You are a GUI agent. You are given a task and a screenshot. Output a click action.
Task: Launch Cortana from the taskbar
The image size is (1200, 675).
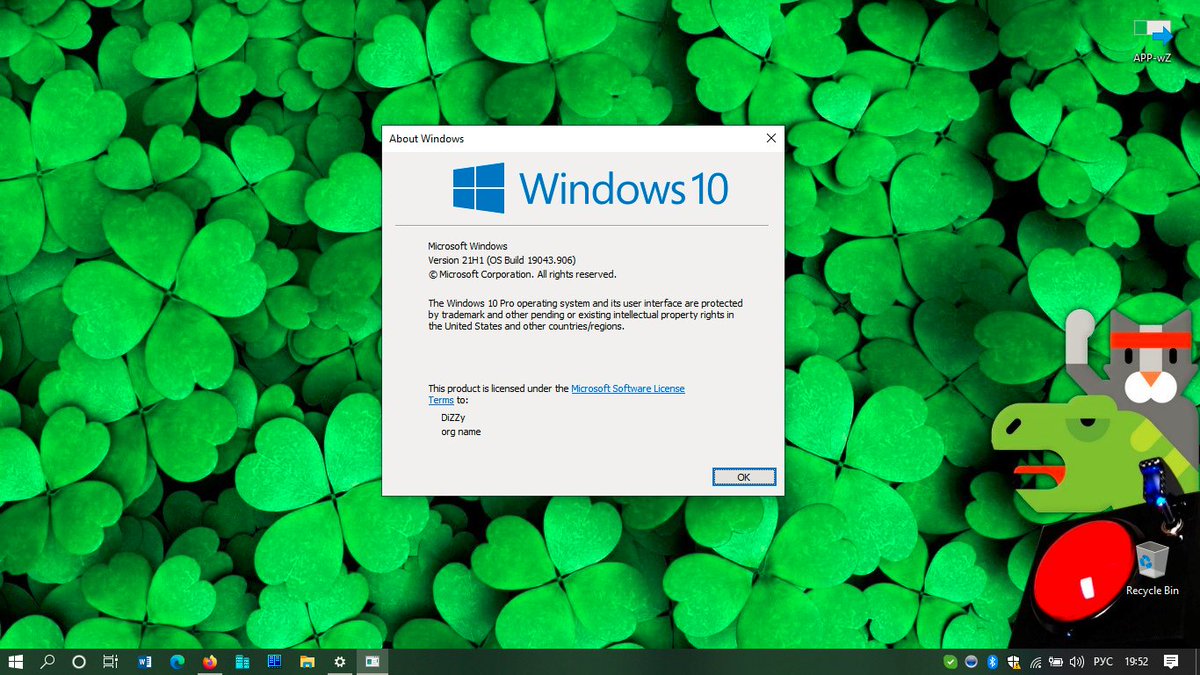[79, 661]
